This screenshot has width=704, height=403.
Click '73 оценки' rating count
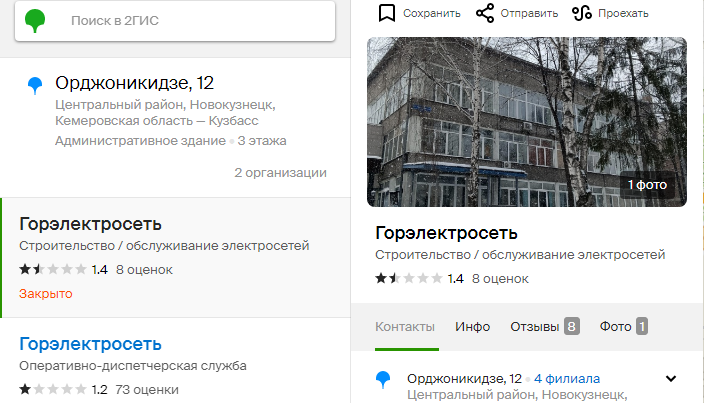tap(147, 390)
